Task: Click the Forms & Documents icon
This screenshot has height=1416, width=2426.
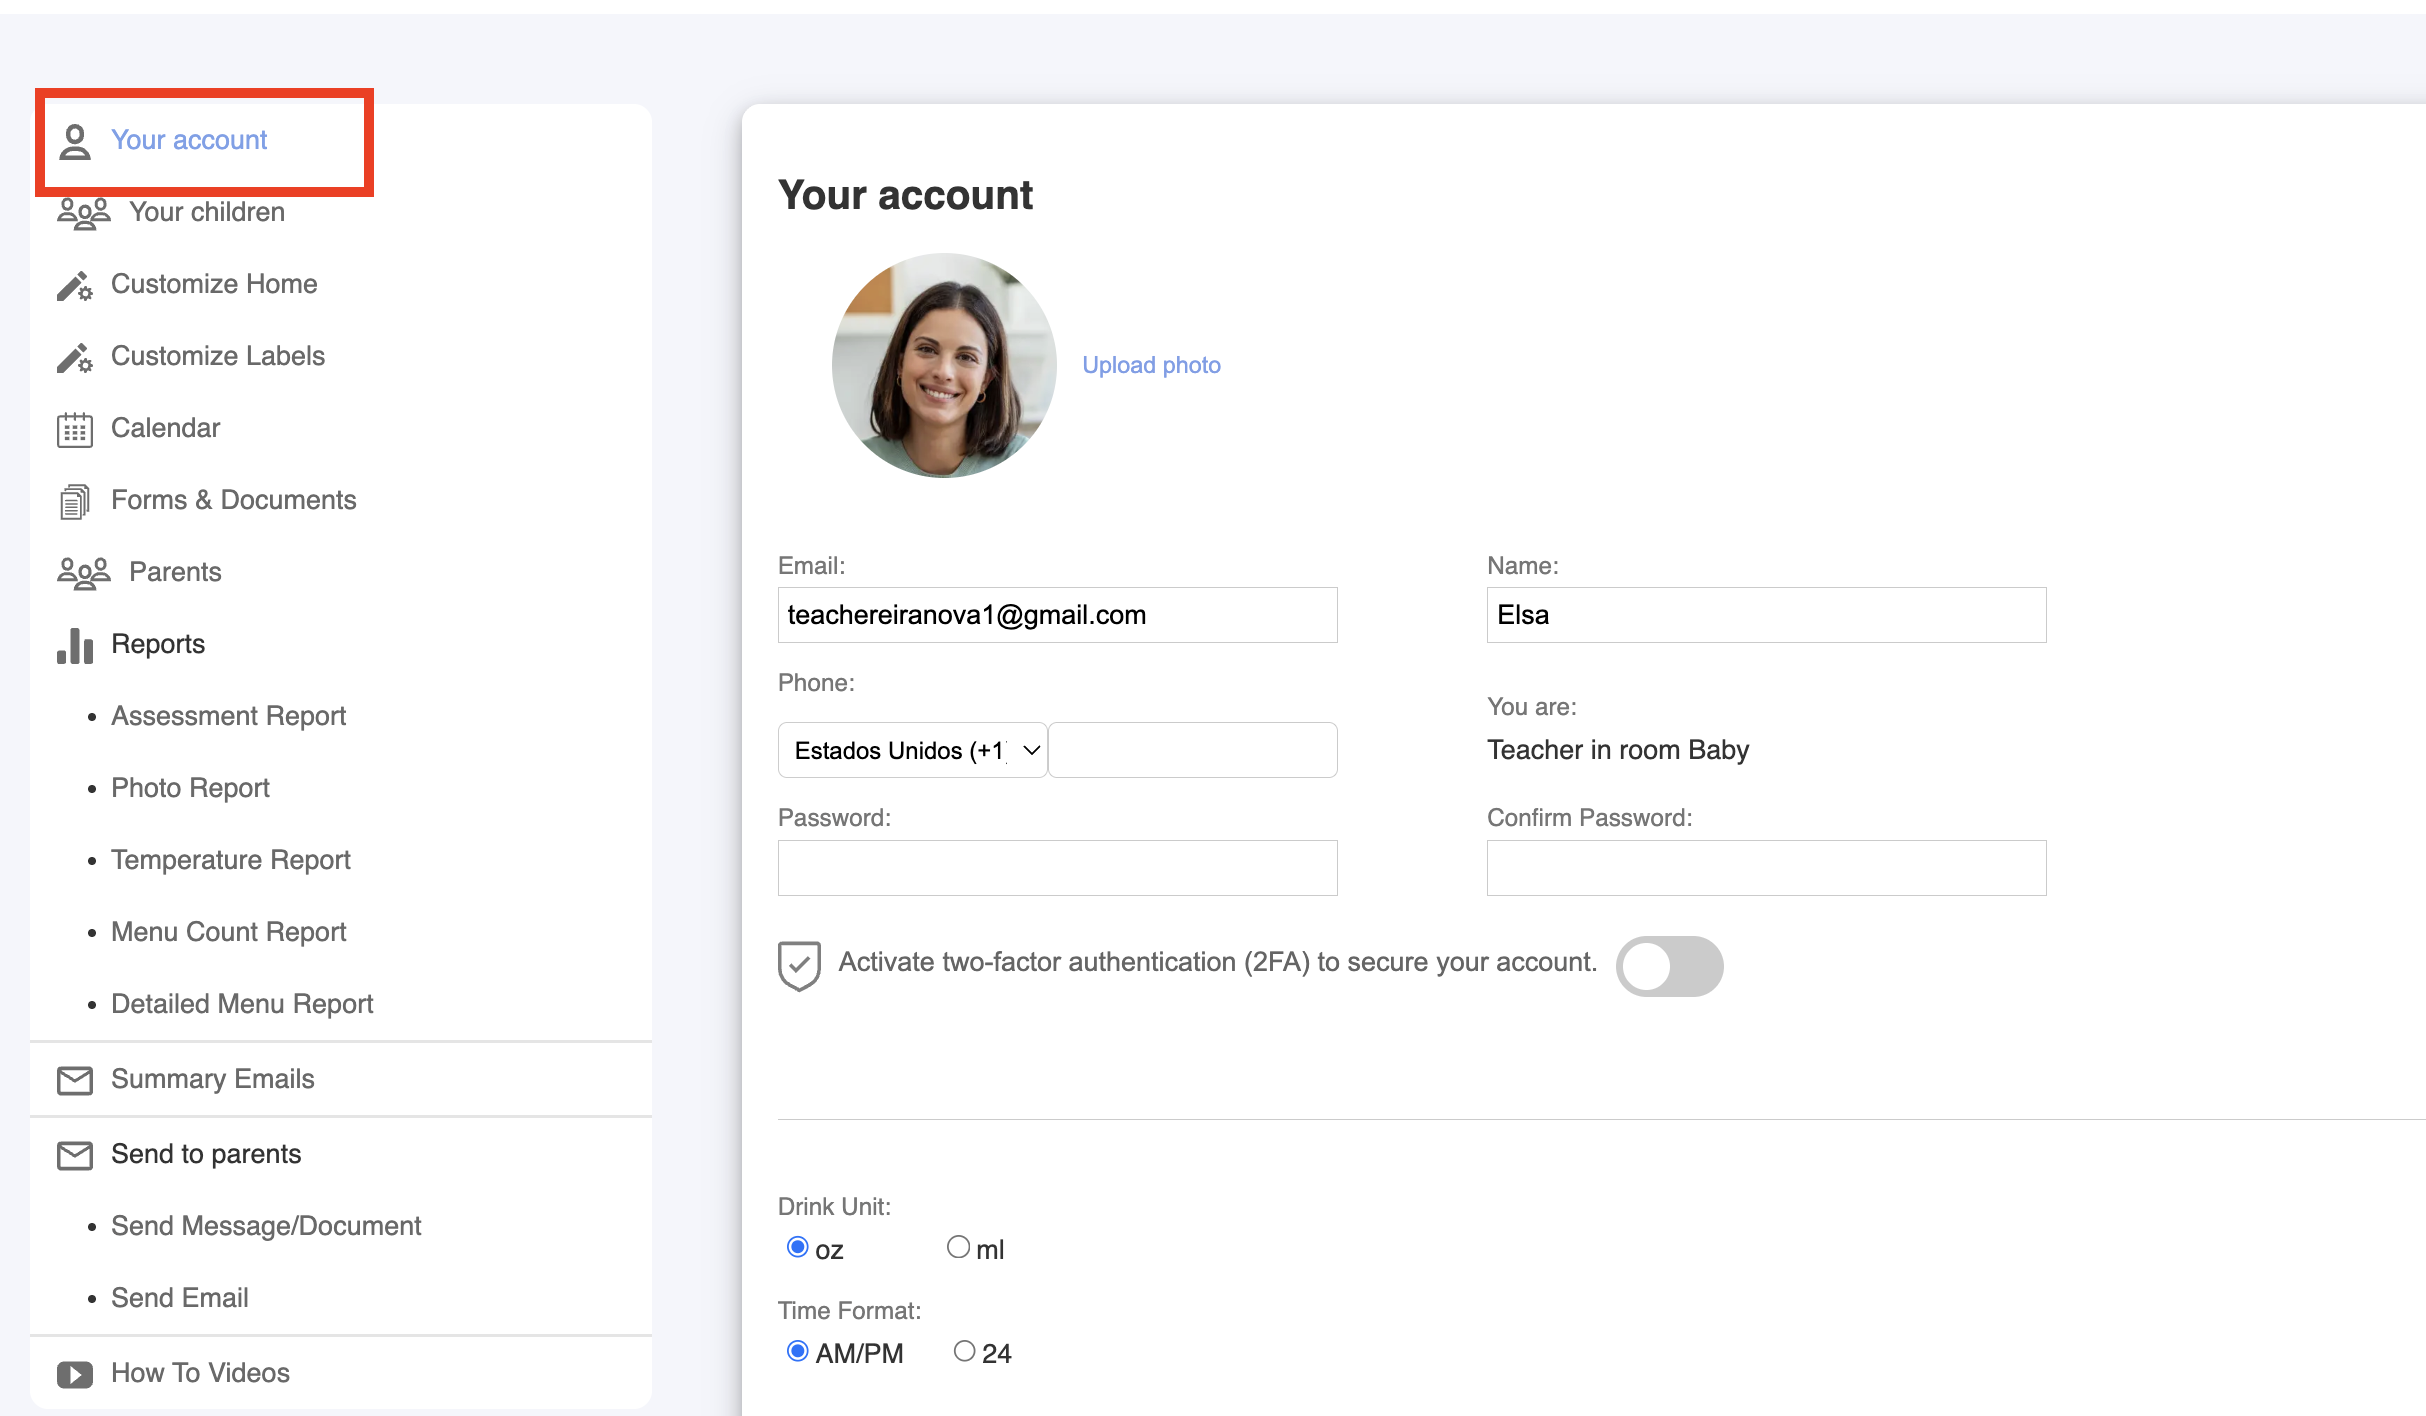Action: 75,501
